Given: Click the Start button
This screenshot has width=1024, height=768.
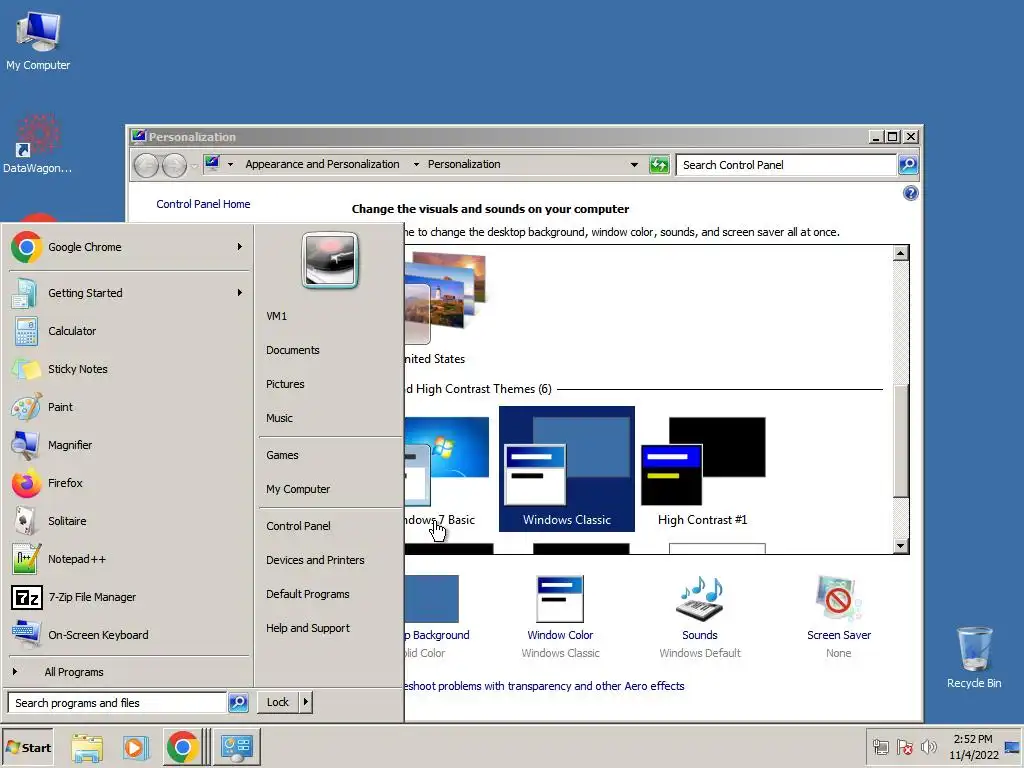Looking at the screenshot, I should (x=28, y=747).
